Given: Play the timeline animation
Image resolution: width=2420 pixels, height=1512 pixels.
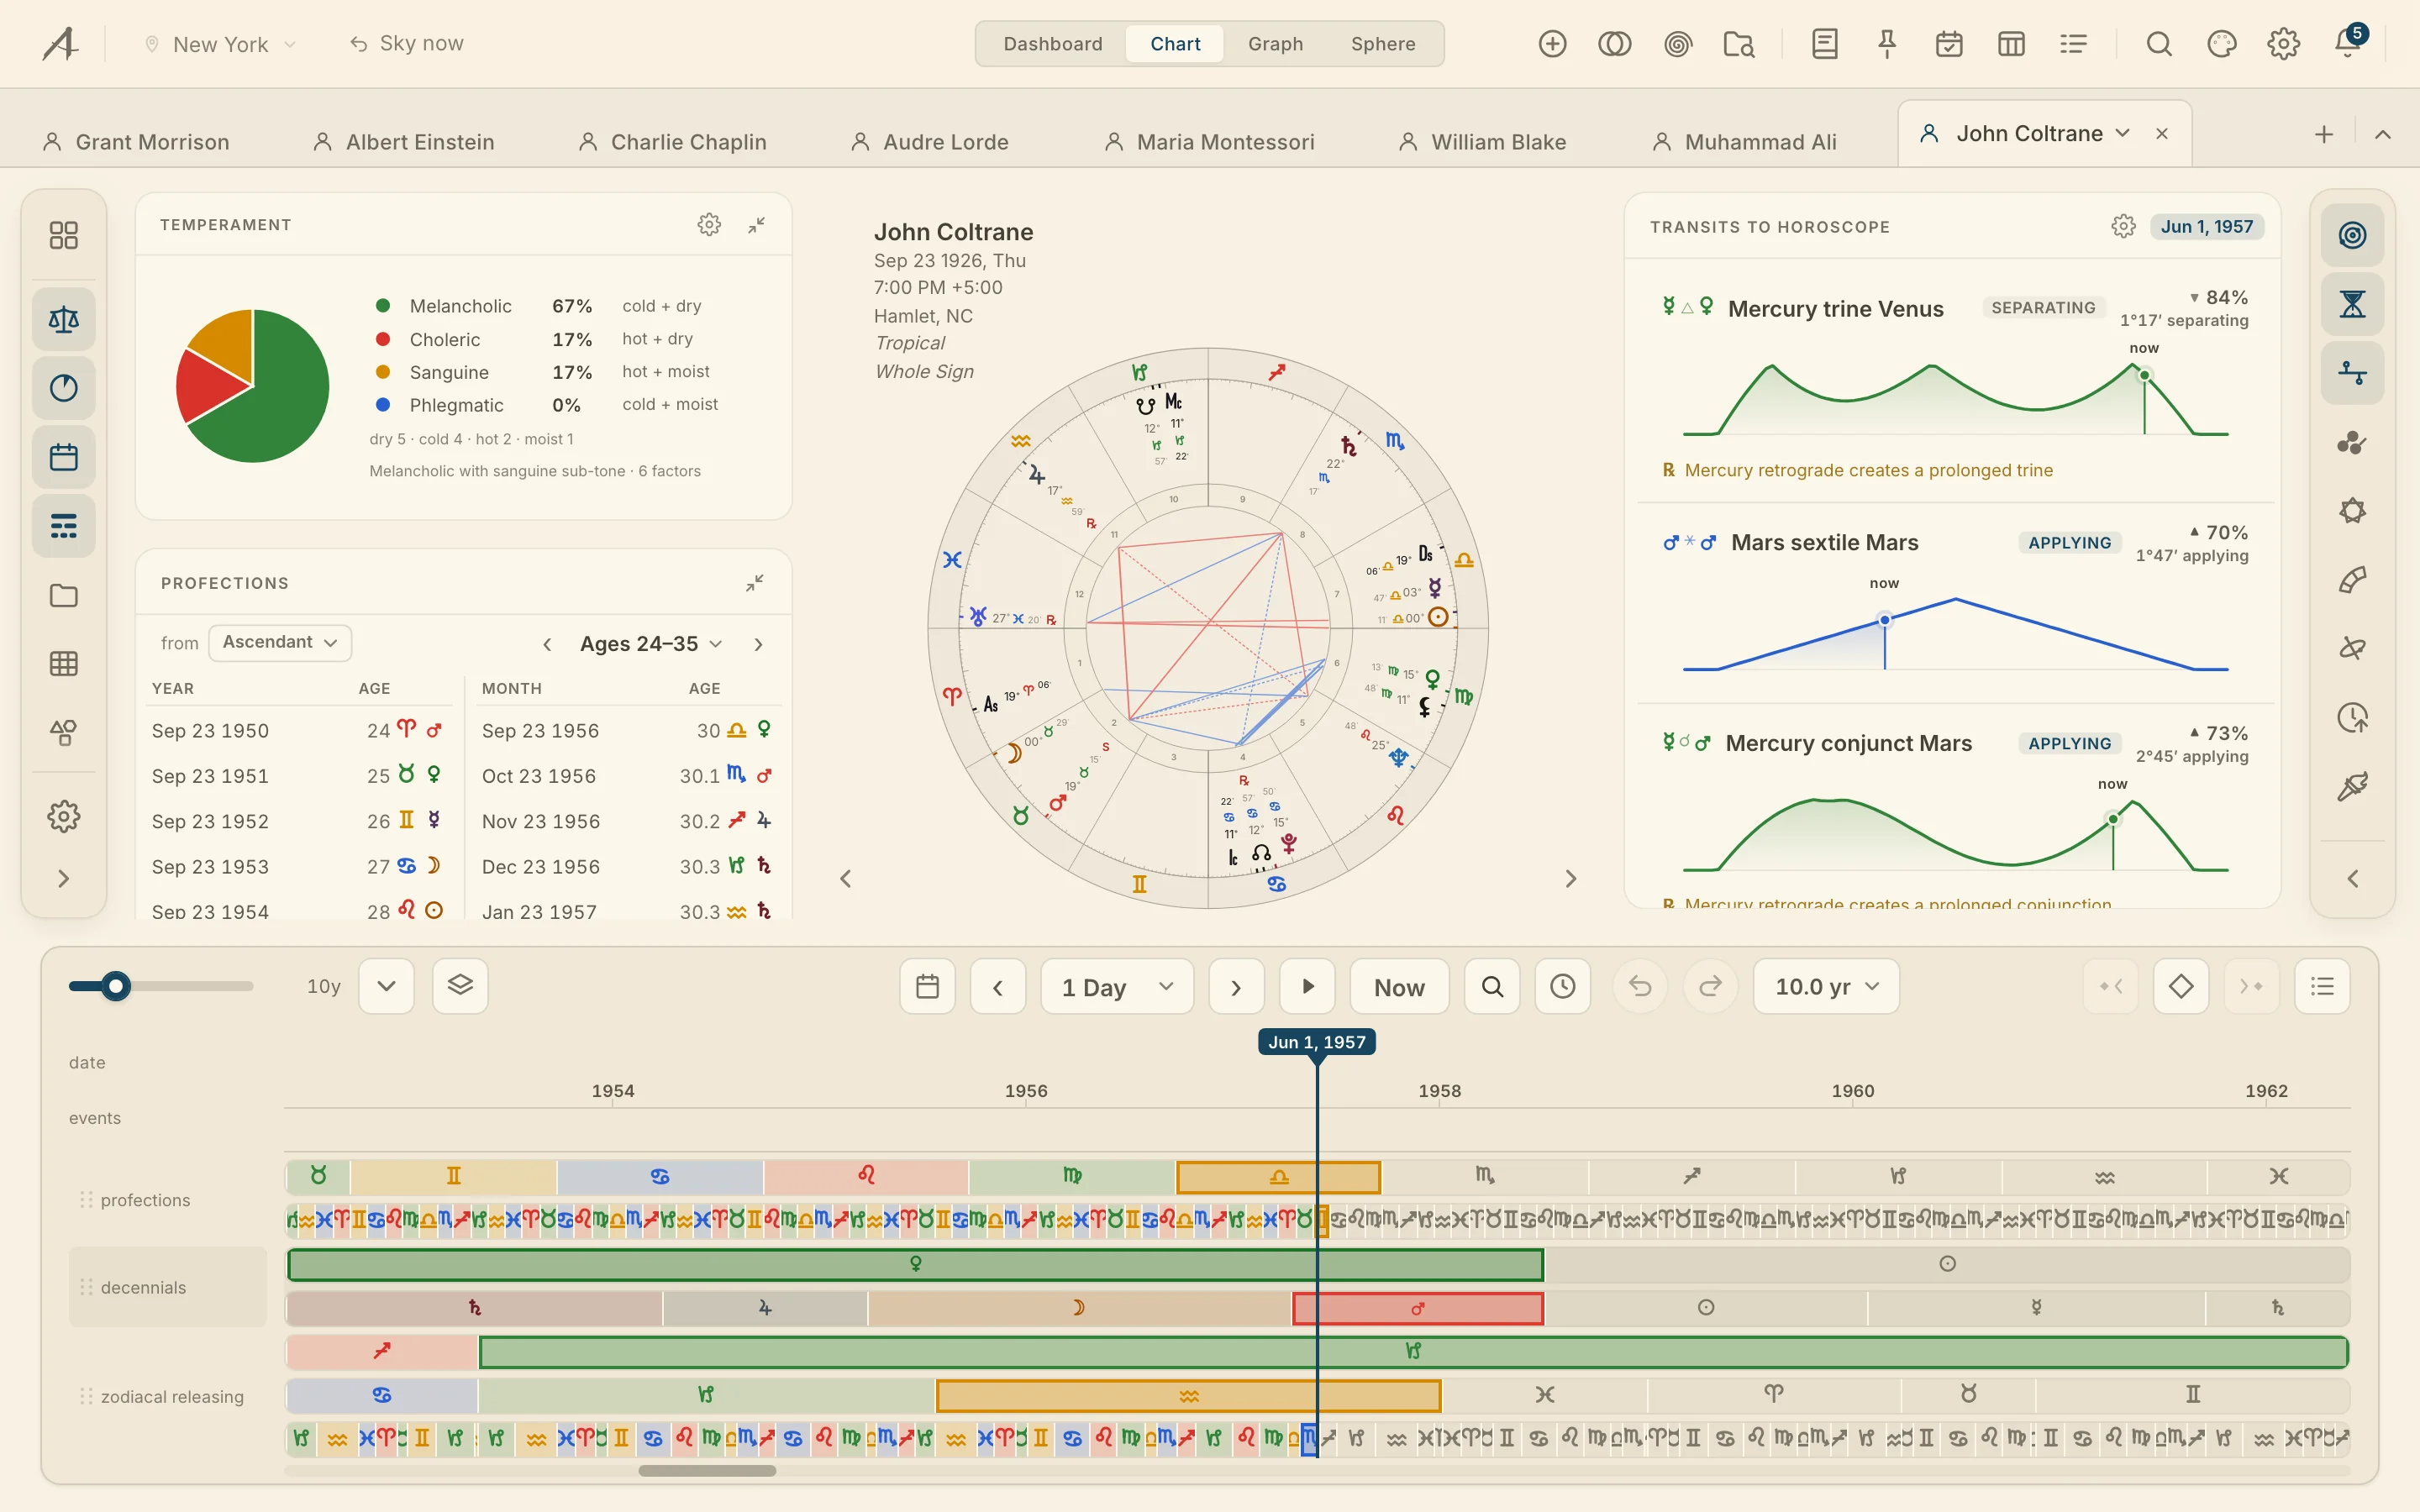Looking at the screenshot, I should tap(1307, 987).
